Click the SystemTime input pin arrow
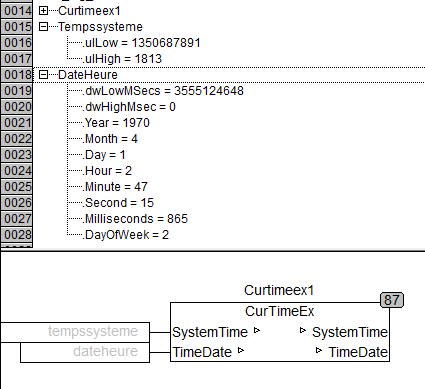 tap(257, 330)
